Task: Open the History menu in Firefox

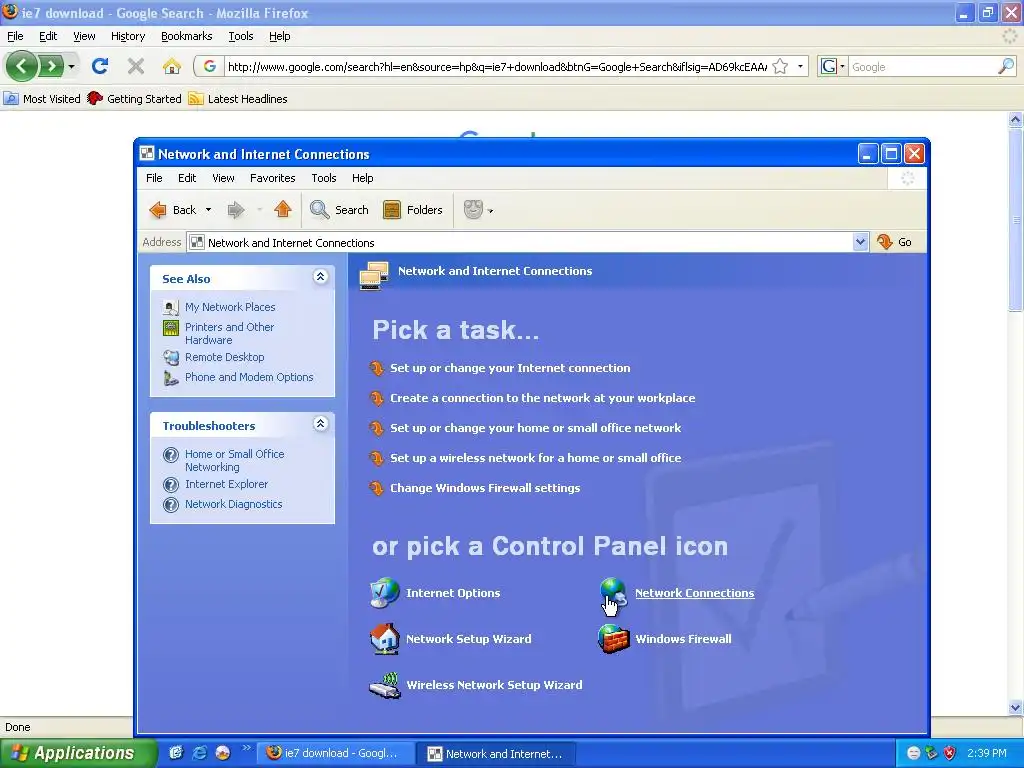Action: tap(127, 36)
